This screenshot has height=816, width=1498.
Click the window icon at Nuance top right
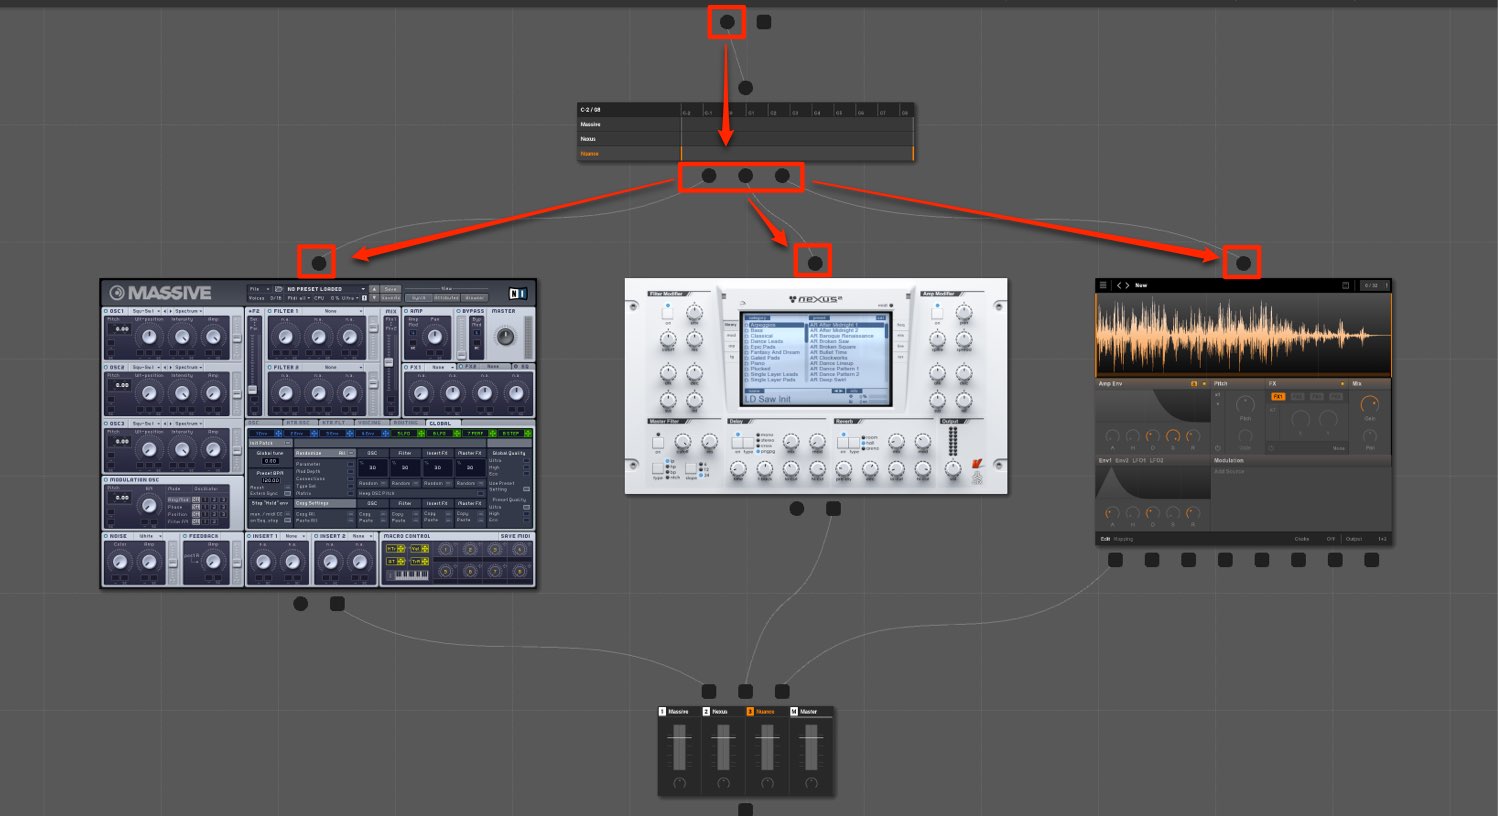click(1345, 285)
